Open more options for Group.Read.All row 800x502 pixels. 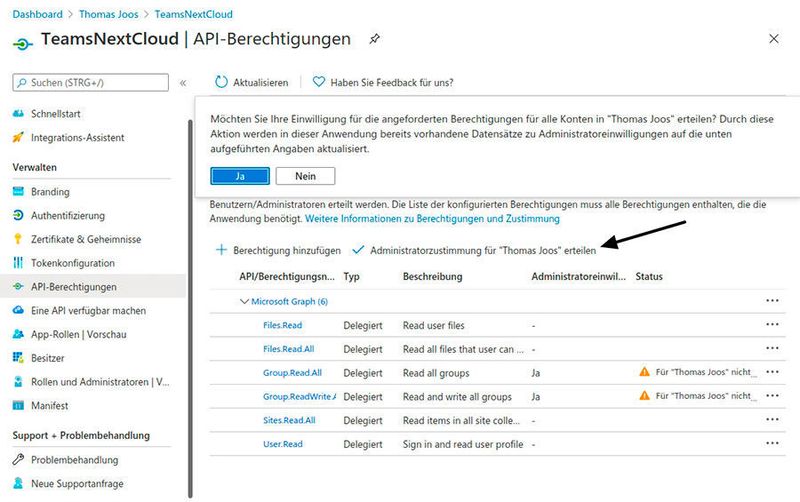(772, 372)
